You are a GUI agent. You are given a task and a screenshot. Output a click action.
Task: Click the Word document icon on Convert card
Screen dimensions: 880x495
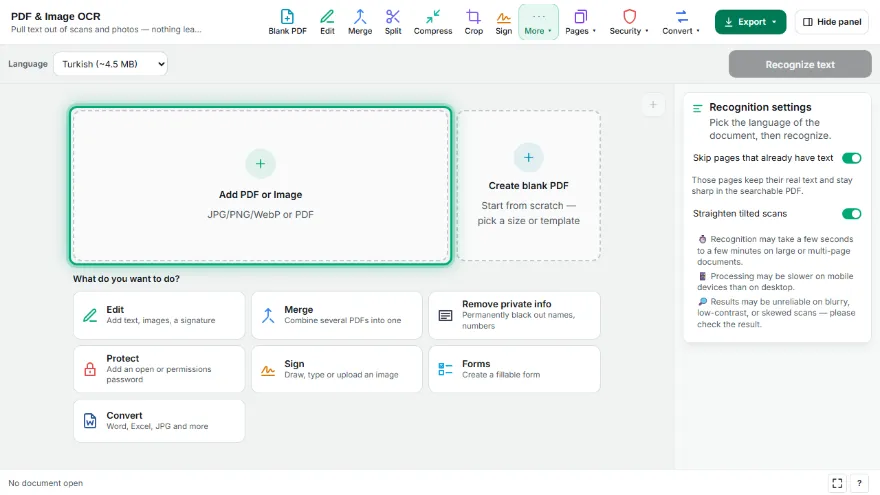(90, 421)
